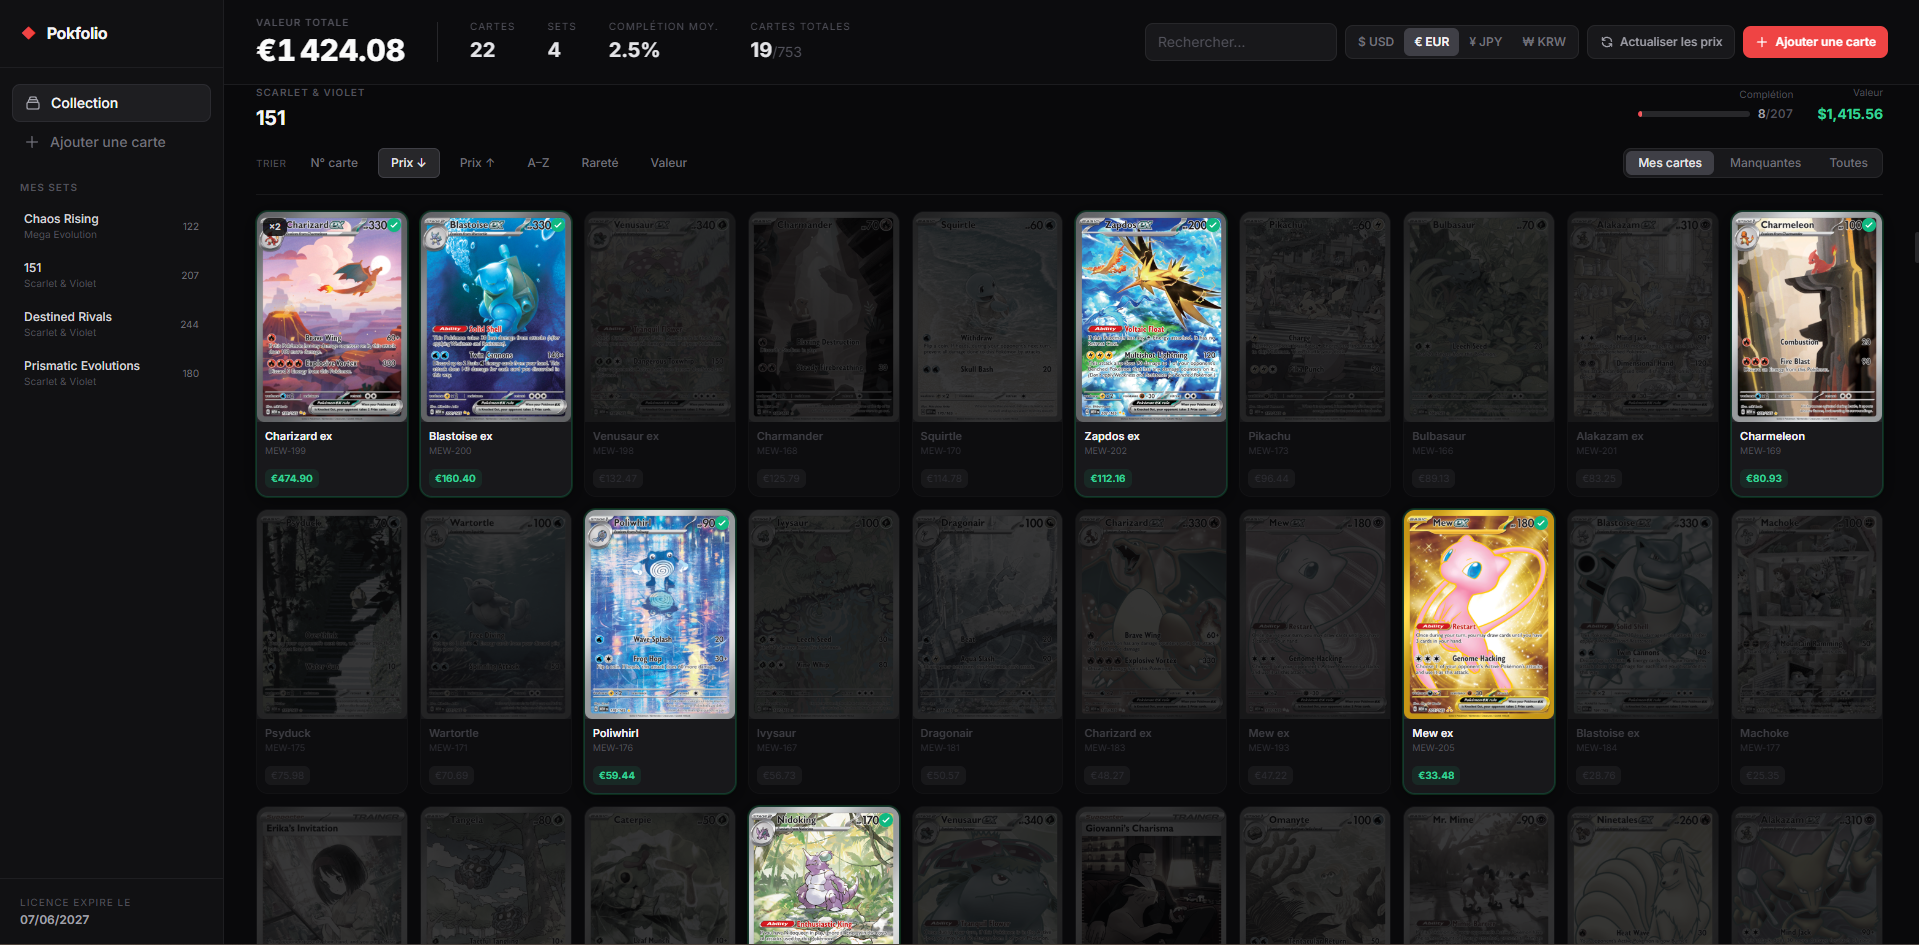1919x945 pixels.
Task: Show Toutes cards
Action: pos(1848,163)
